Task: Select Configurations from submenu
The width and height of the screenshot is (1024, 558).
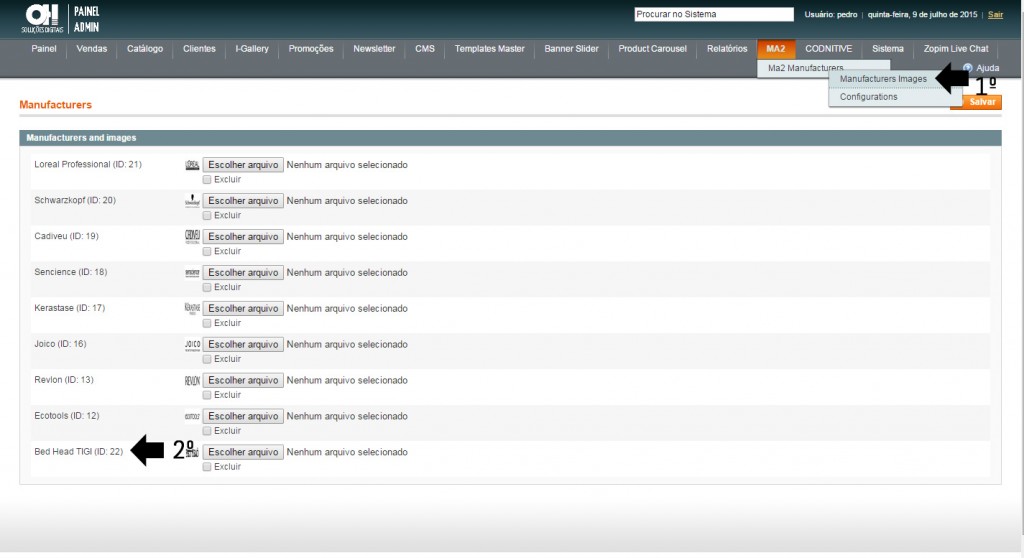Action: pyautogui.click(x=869, y=97)
